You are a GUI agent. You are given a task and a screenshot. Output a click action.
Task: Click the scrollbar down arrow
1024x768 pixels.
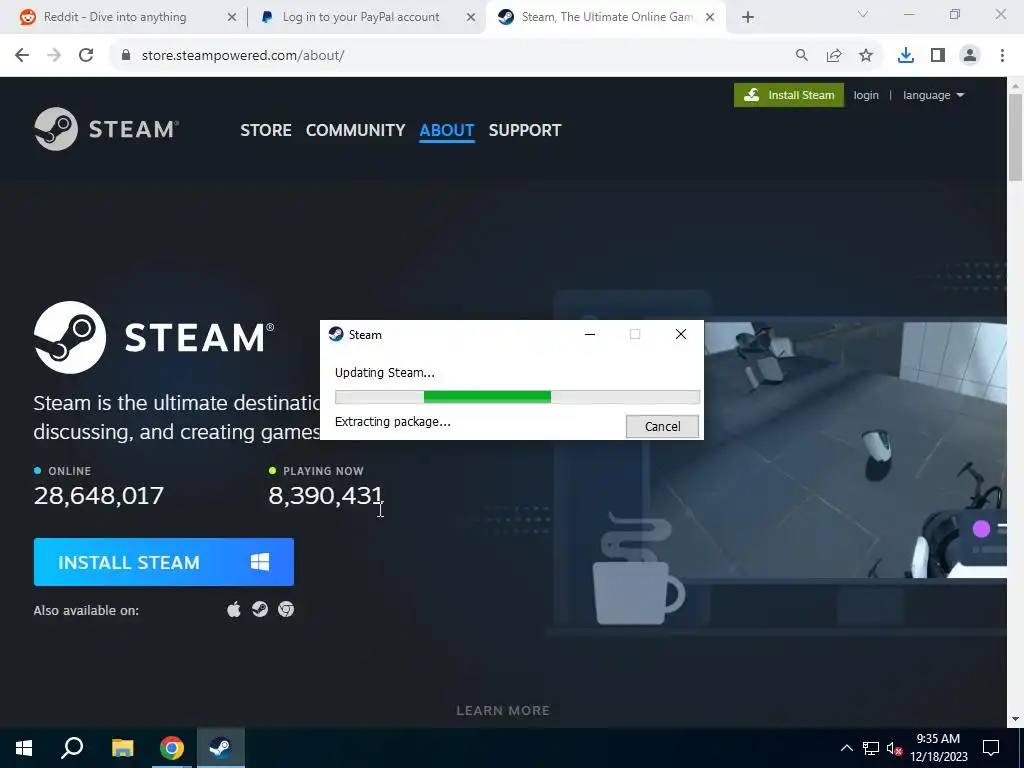(1016, 720)
